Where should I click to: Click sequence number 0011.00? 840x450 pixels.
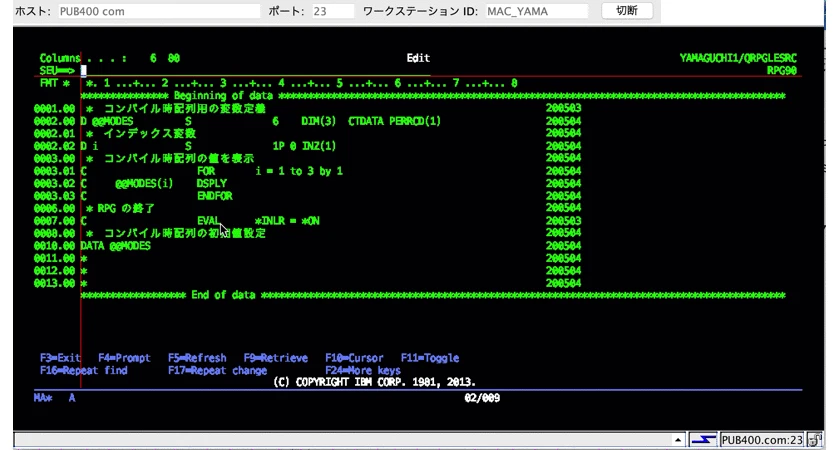54,258
